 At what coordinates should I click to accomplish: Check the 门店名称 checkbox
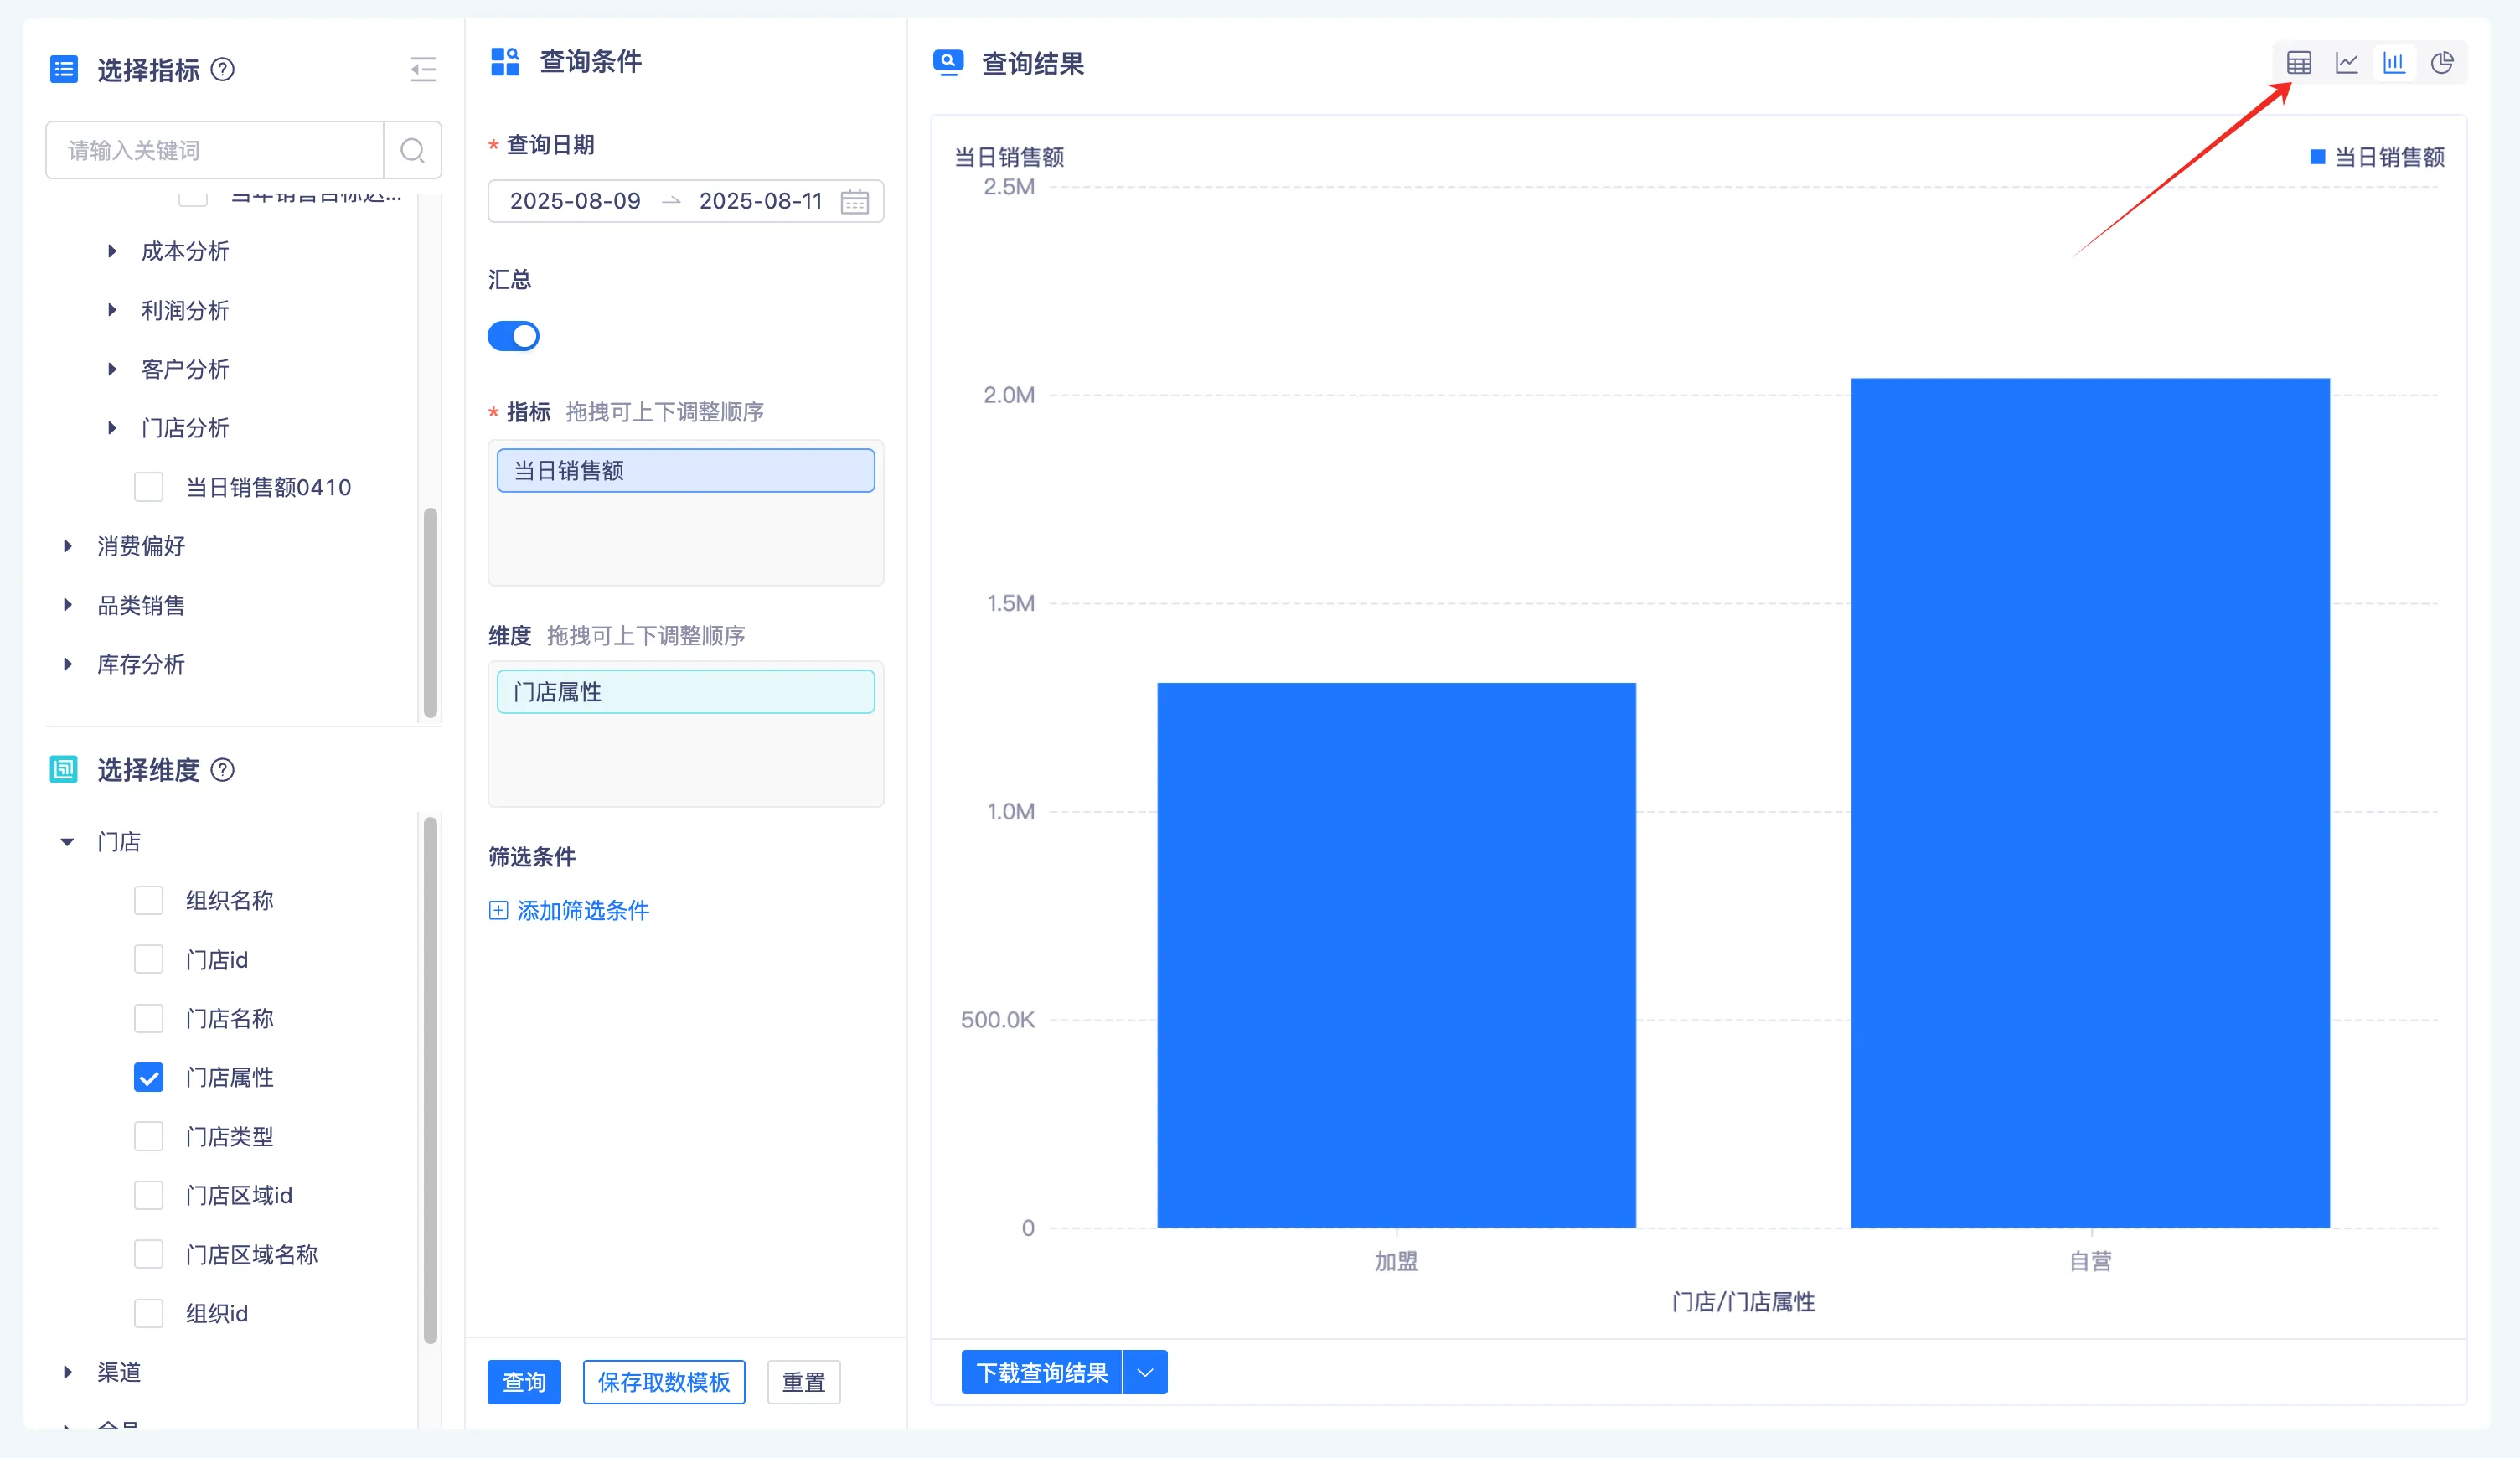(149, 1018)
